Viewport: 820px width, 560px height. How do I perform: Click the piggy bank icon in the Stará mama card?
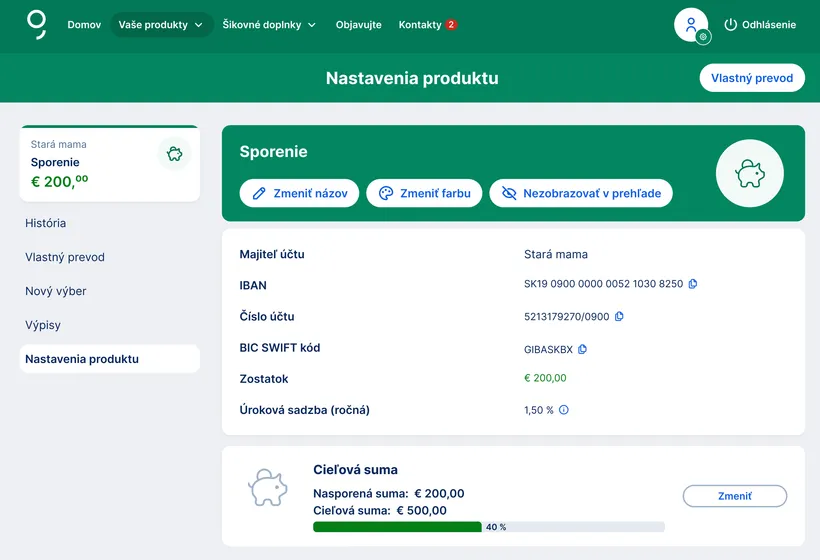pyautogui.click(x=175, y=154)
